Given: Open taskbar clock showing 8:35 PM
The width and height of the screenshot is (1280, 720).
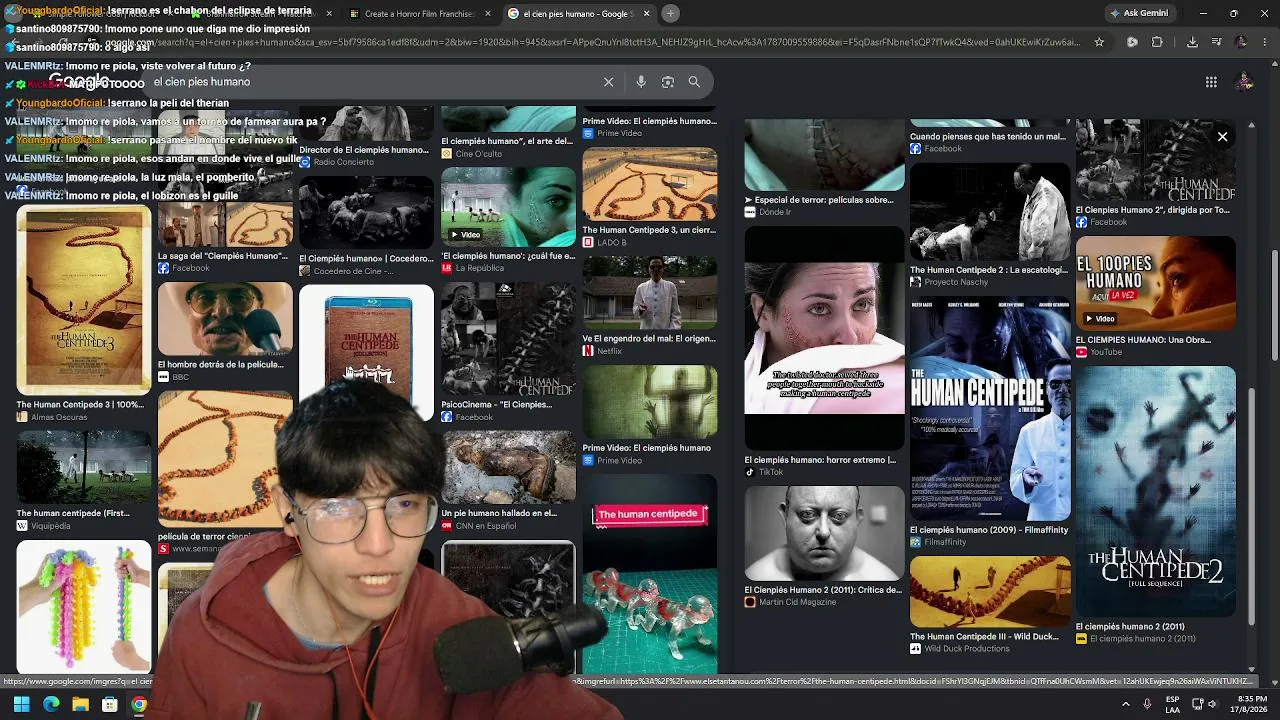Looking at the screenshot, I should click(1252, 704).
